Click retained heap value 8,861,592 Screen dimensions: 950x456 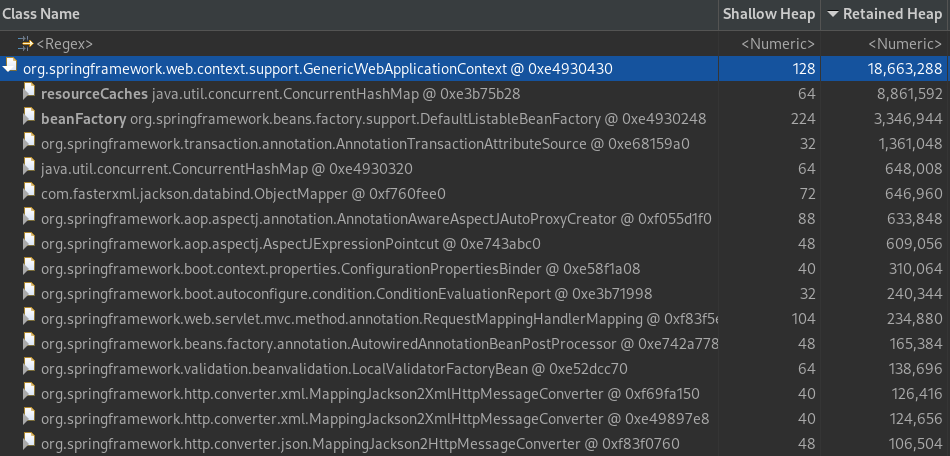point(909,94)
